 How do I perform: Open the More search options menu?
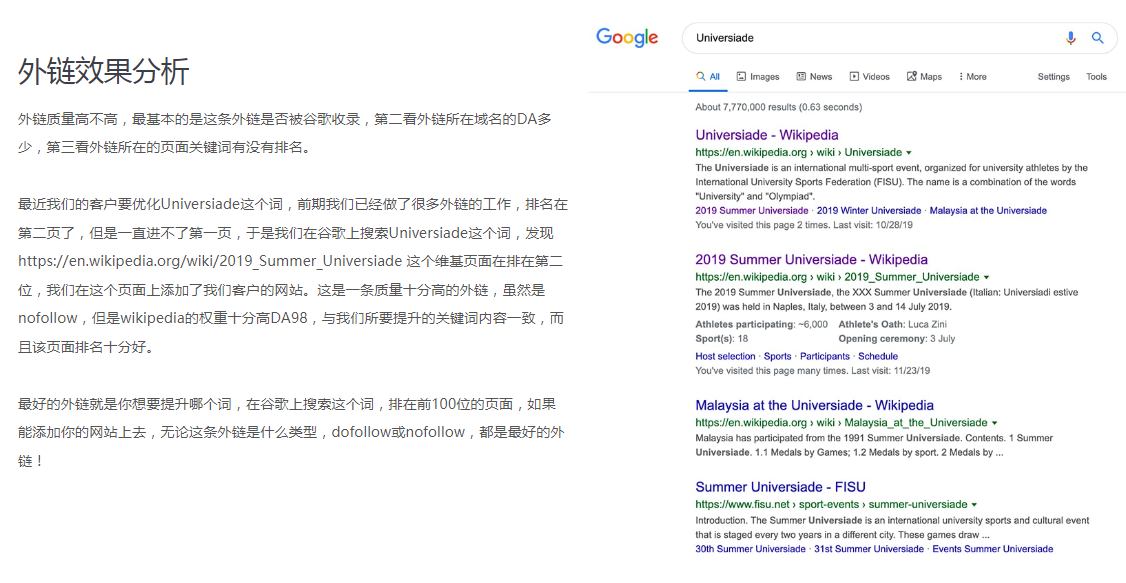[972, 77]
